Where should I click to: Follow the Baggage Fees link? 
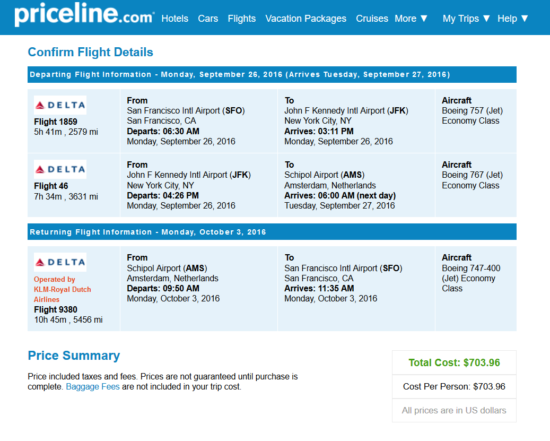click(x=93, y=387)
